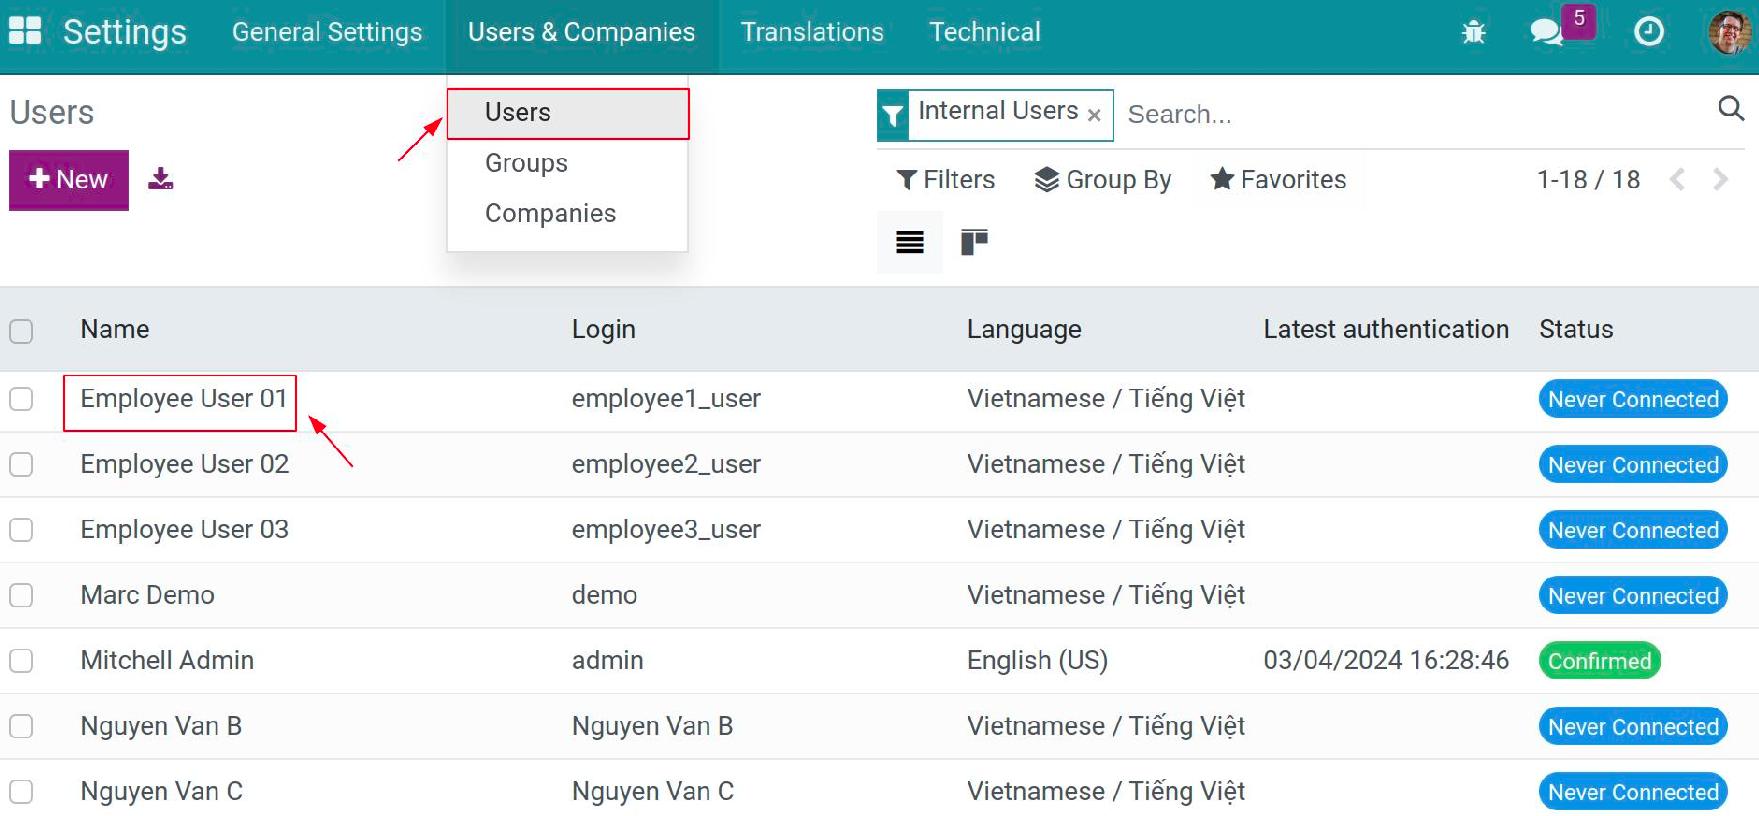Open General Settings menu item

pyautogui.click(x=327, y=32)
